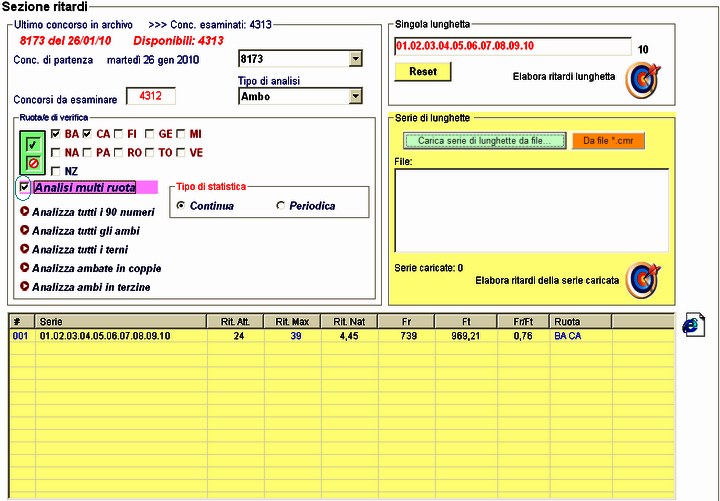Image resolution: width=720 pixels, height=501 pixels.
Task: Check the VE wheel checkbox
Action: tap(181, 152)
